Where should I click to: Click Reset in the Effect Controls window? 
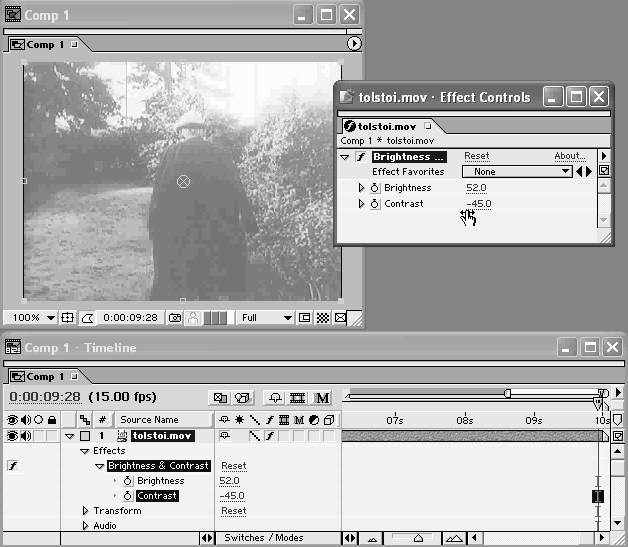click(x=477, y=156)
